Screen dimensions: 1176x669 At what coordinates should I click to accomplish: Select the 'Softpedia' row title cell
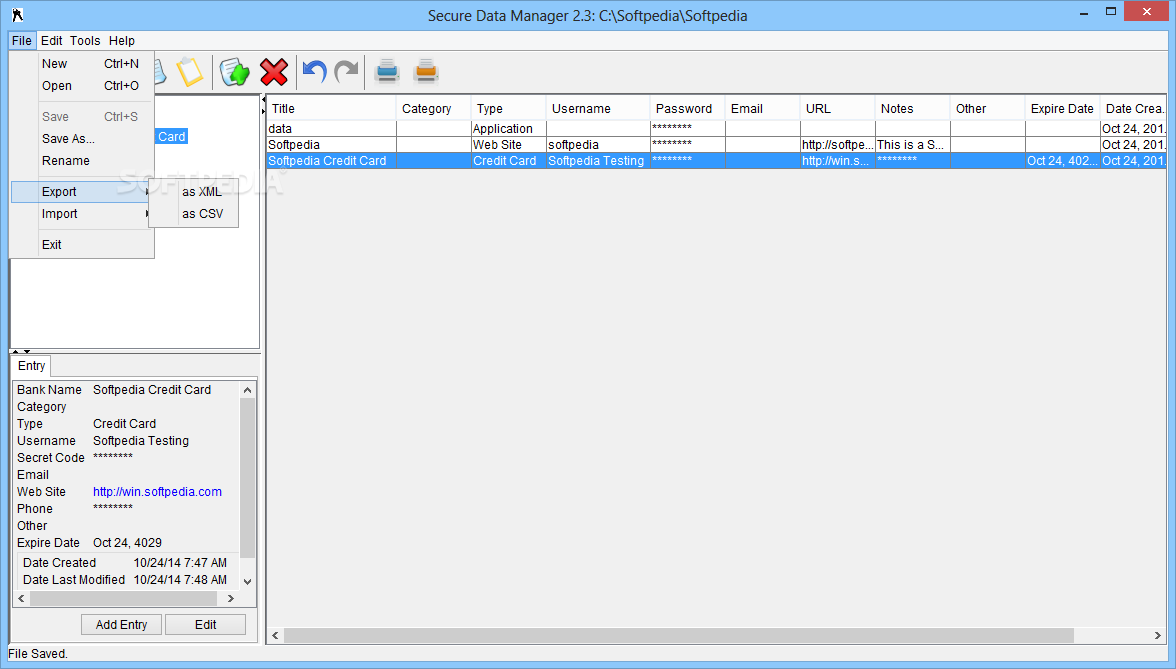tap(332, 145)
